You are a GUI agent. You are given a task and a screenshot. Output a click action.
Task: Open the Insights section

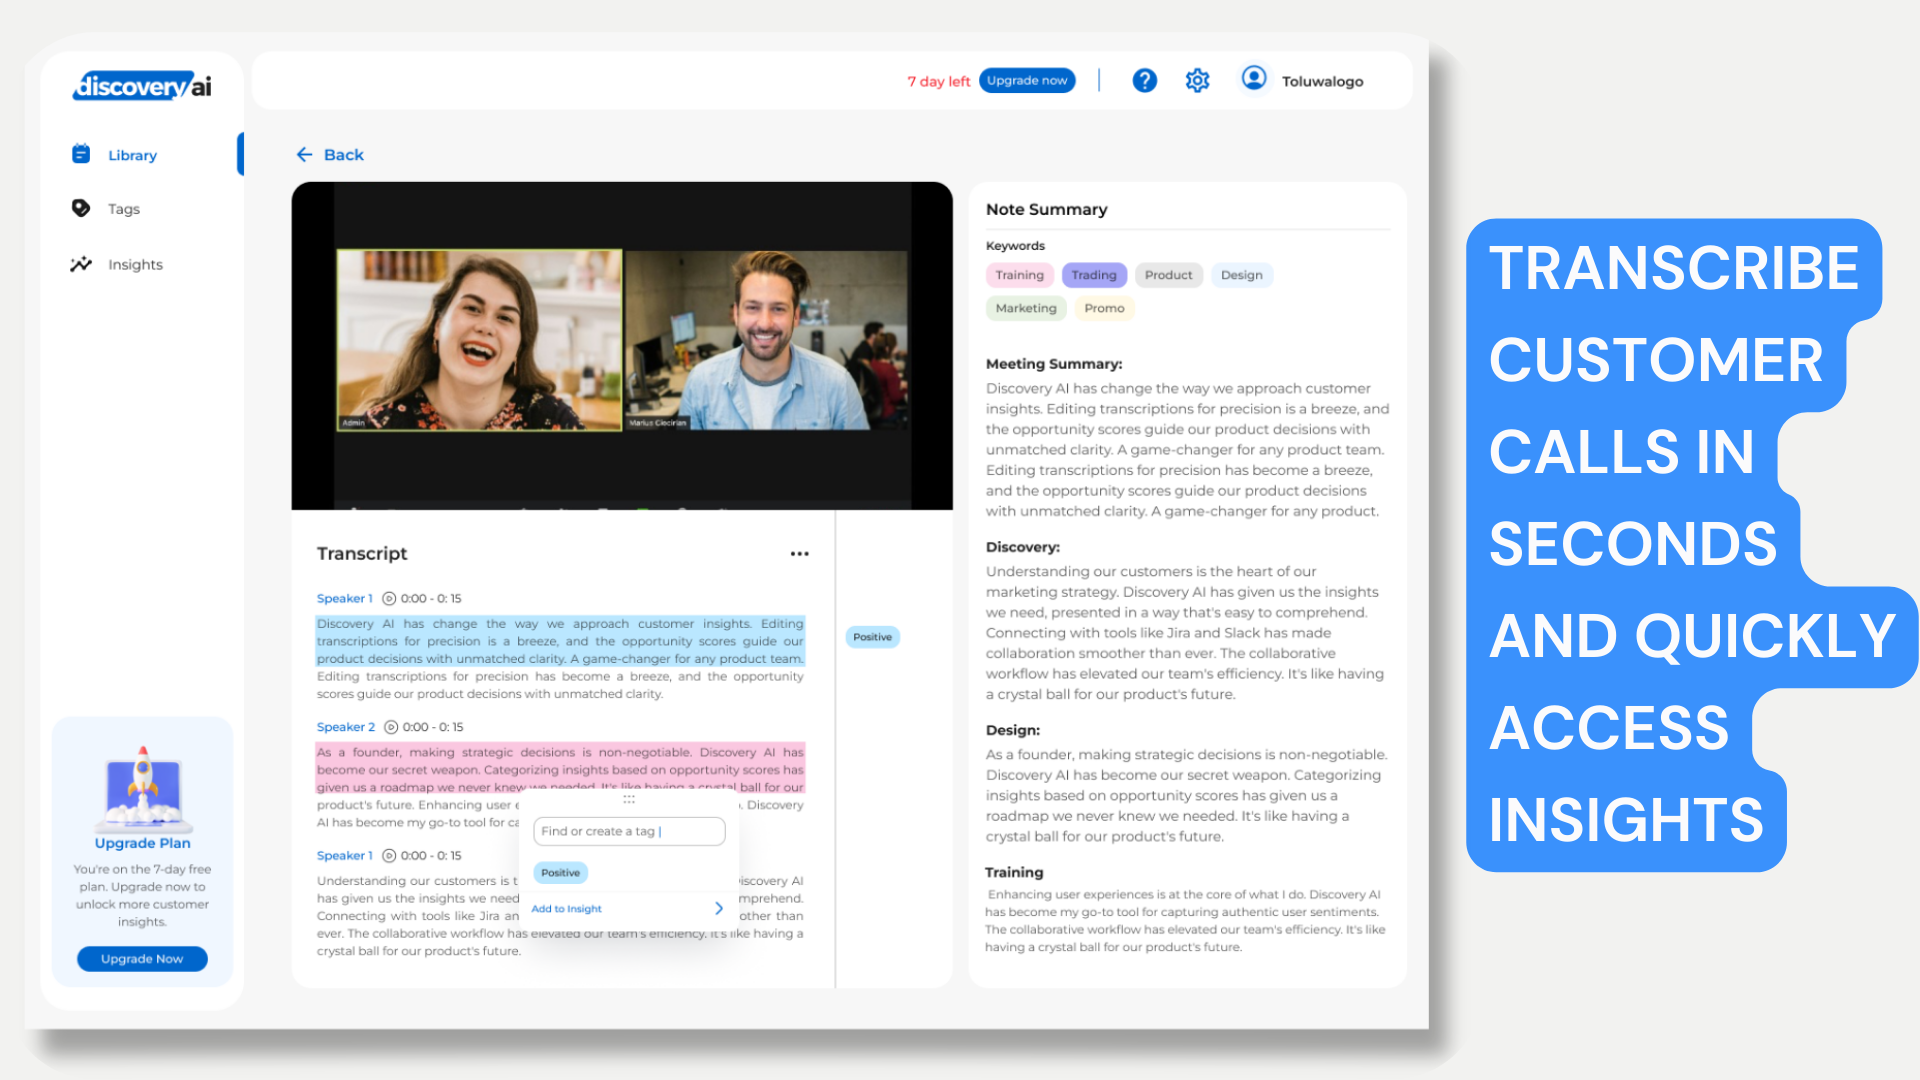pyautogui.click(x=135, y=265)
